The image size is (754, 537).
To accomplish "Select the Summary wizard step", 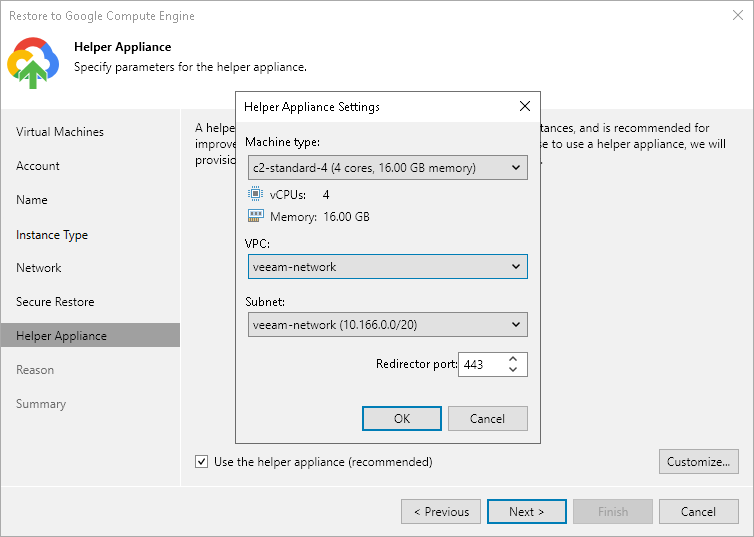I will pyautogui.click(x=41, y=404).
